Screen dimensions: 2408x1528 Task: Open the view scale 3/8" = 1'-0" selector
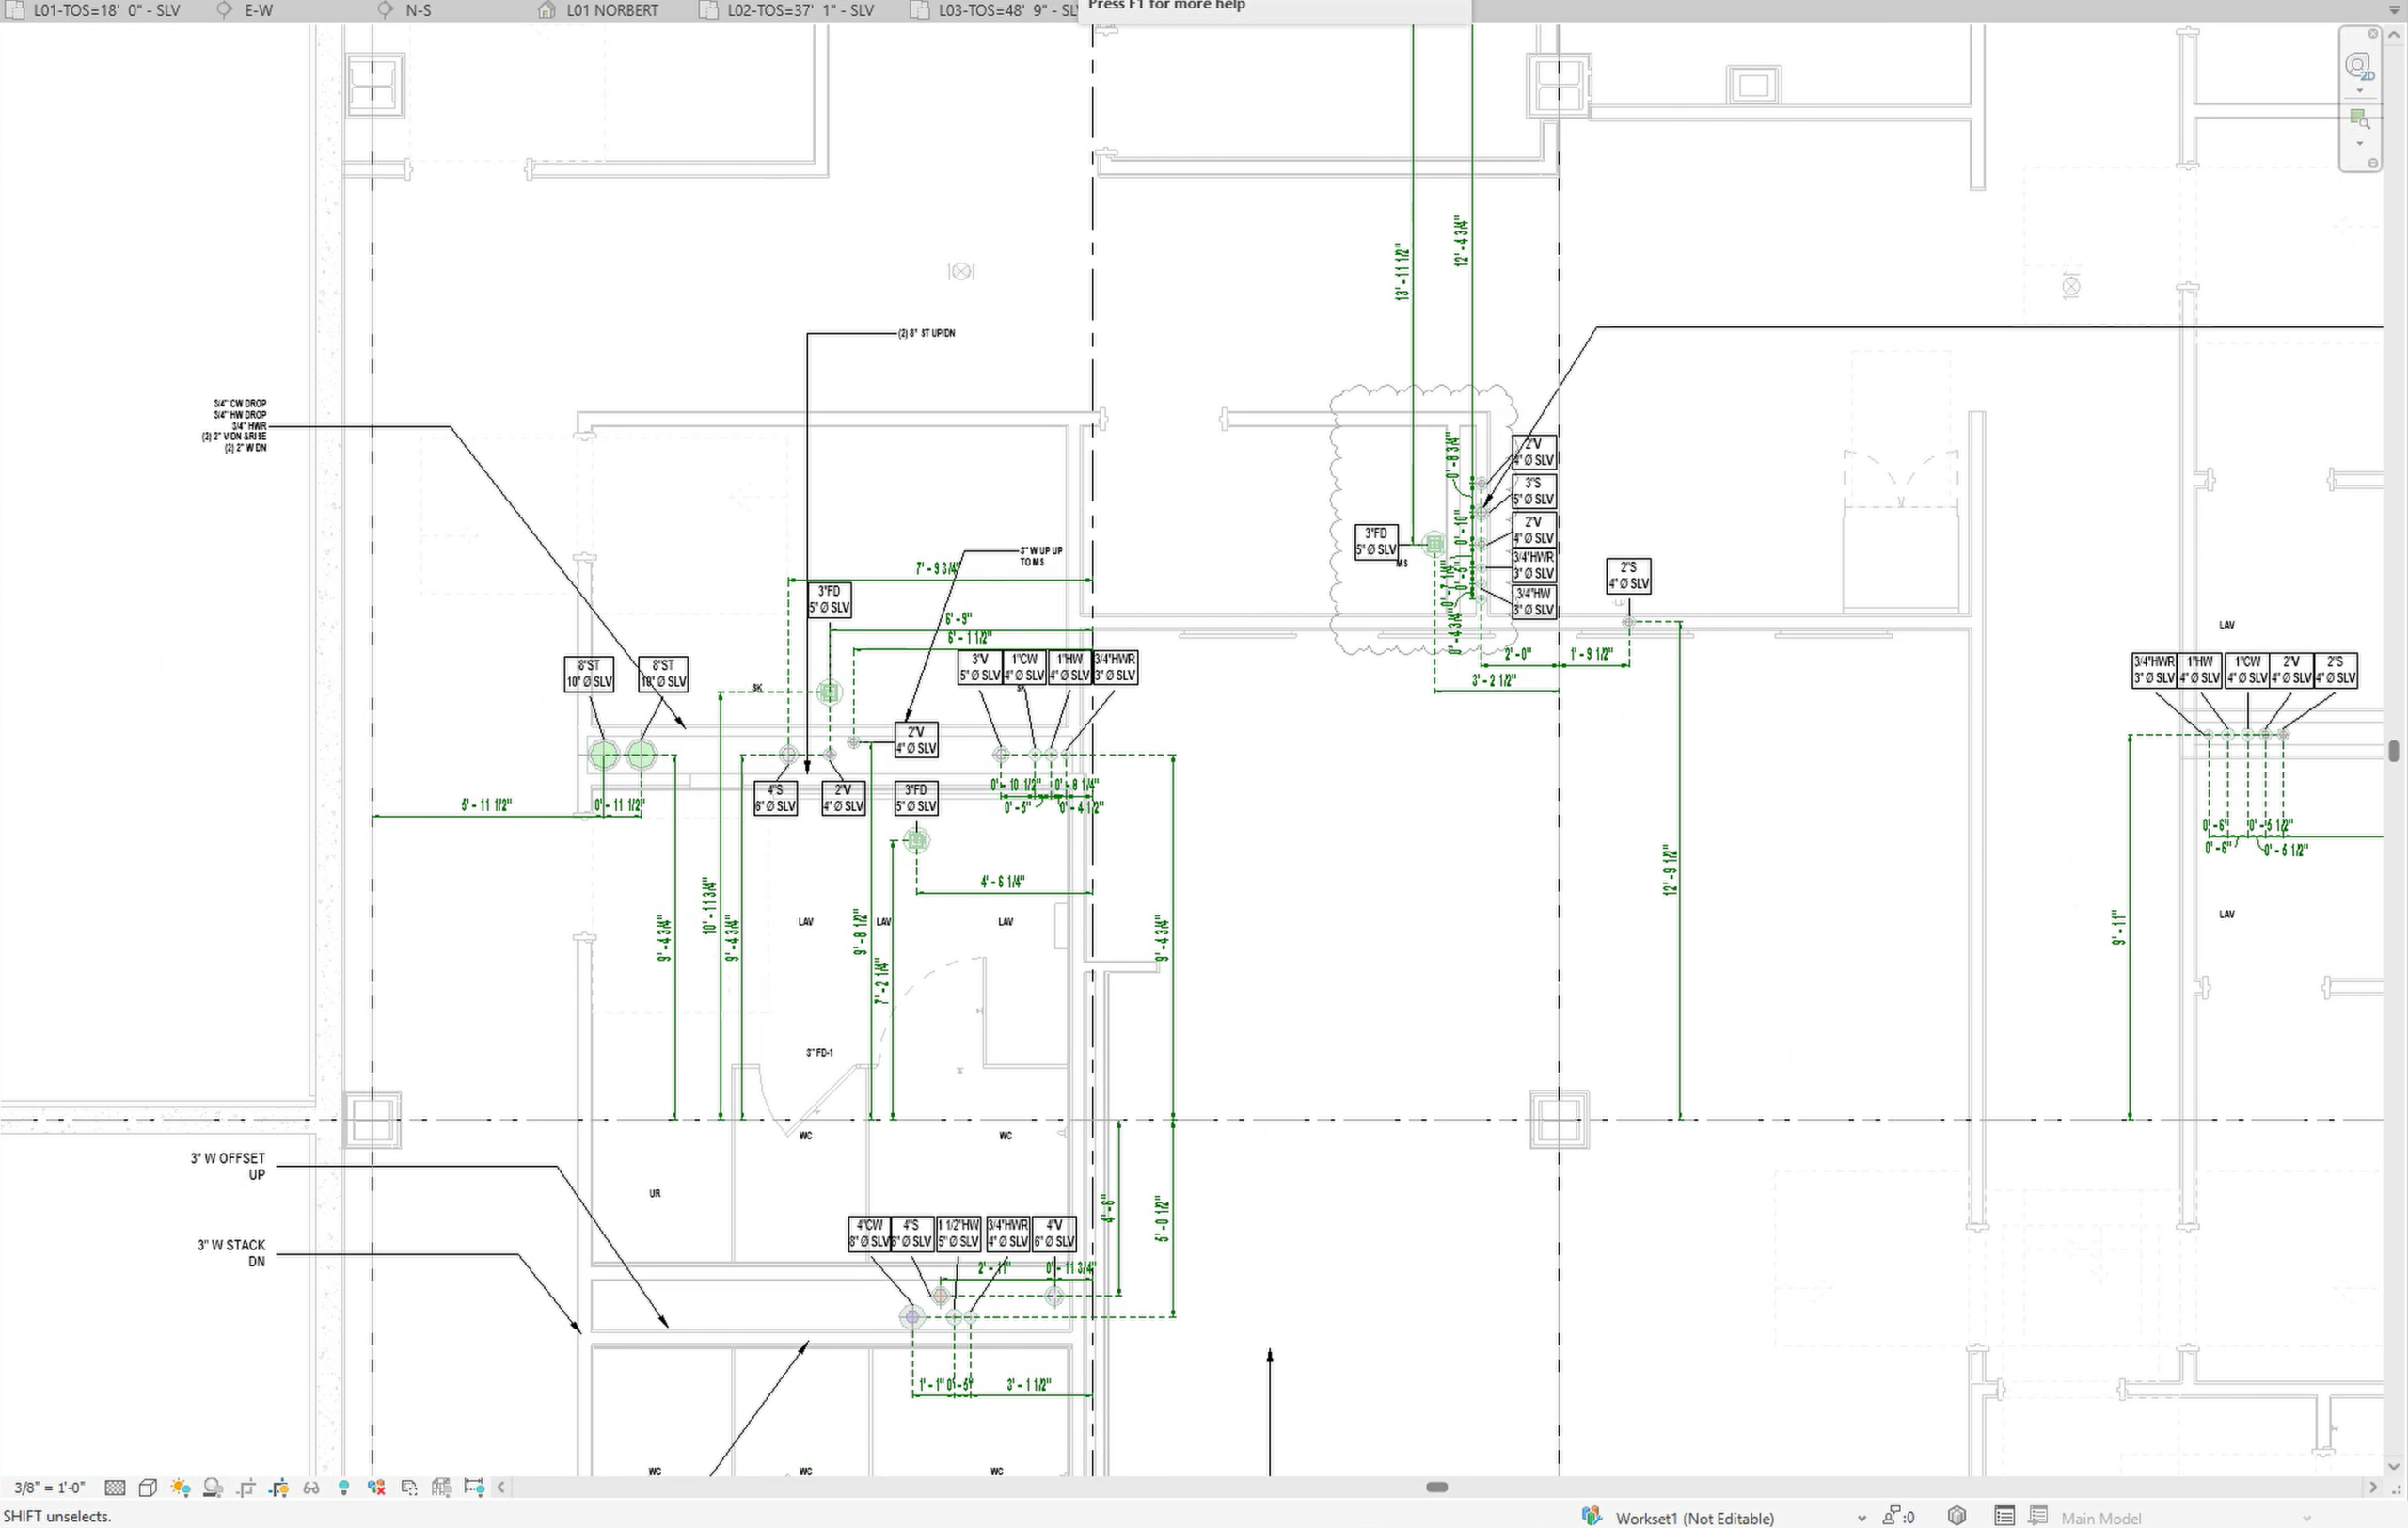coord(50,1487)
